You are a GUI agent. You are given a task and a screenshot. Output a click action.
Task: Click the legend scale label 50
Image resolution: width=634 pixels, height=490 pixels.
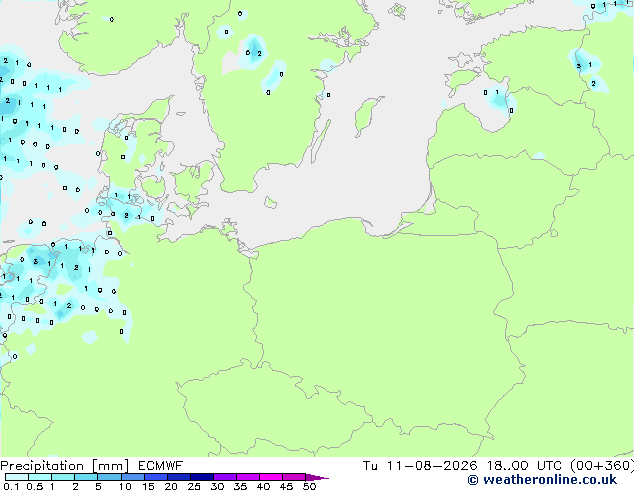click(x=310, y=486)
